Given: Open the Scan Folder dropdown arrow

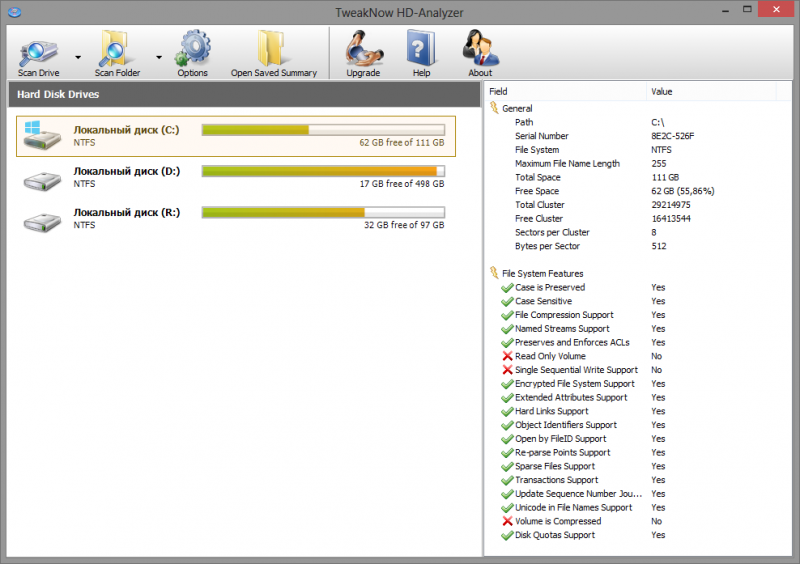Looking at the screenshot, I should (x=159, y=57).
